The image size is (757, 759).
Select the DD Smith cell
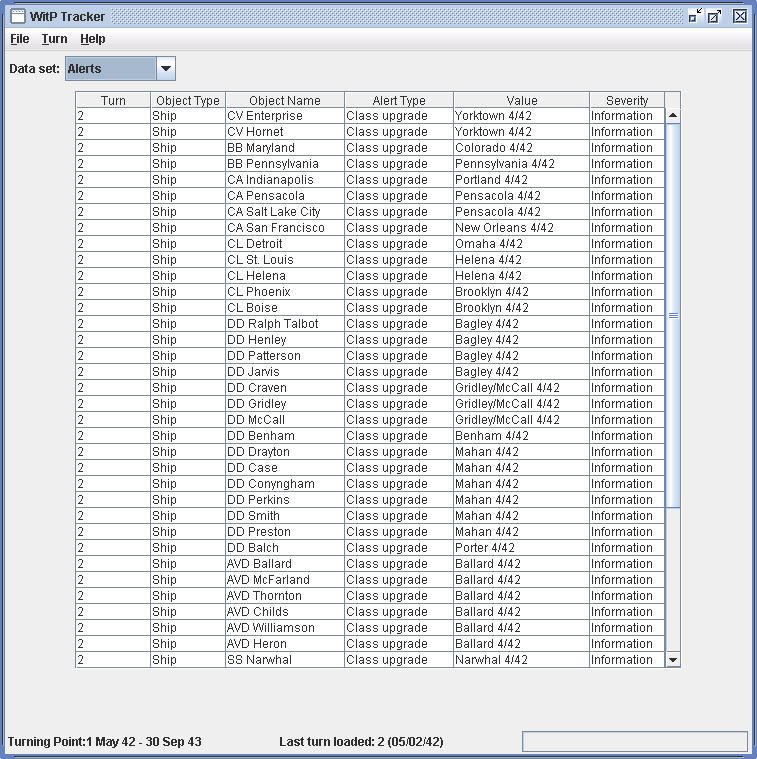pyautogui.click(x=285, y=515)
